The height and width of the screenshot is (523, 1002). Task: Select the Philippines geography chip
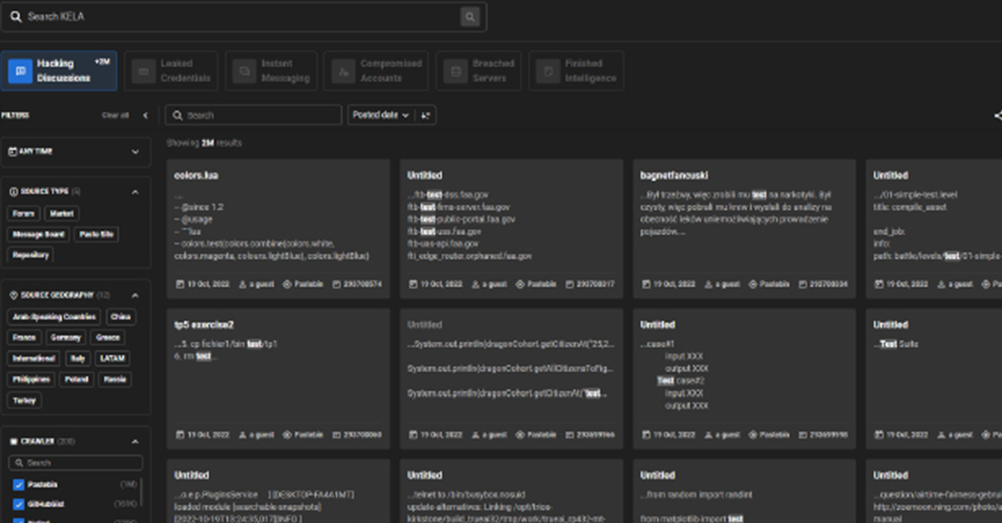[31, 380]
